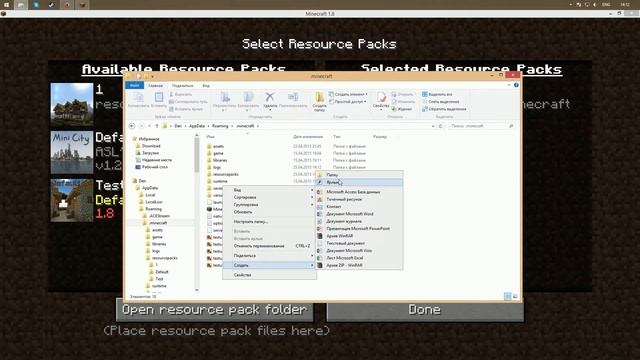
Task: Open the Простой доступ ribbon dropdown
Action: pos(348,102)
